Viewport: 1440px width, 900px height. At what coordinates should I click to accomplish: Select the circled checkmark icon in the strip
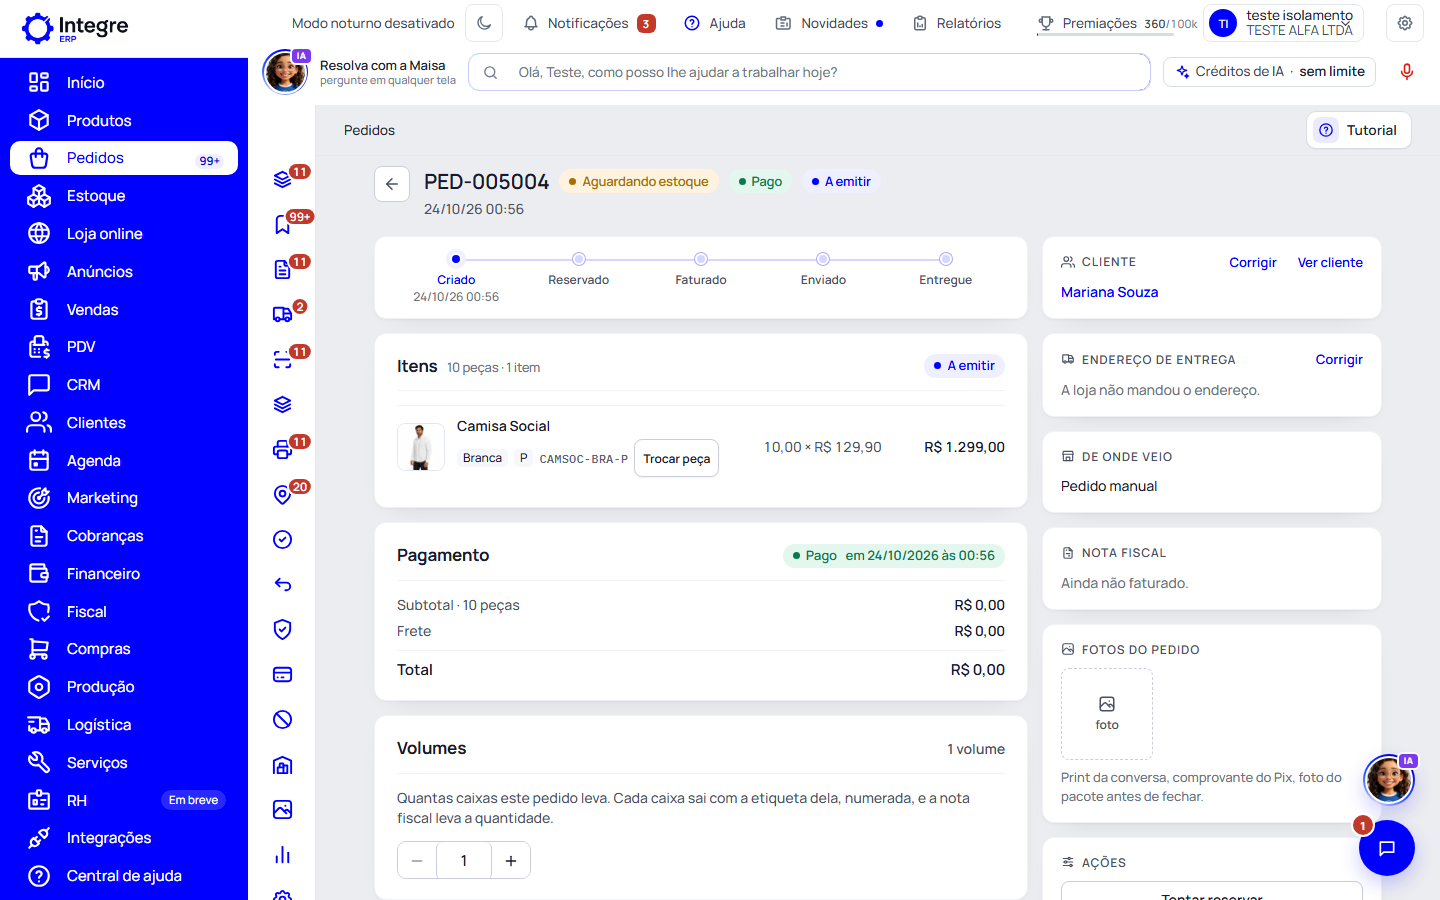283,540
